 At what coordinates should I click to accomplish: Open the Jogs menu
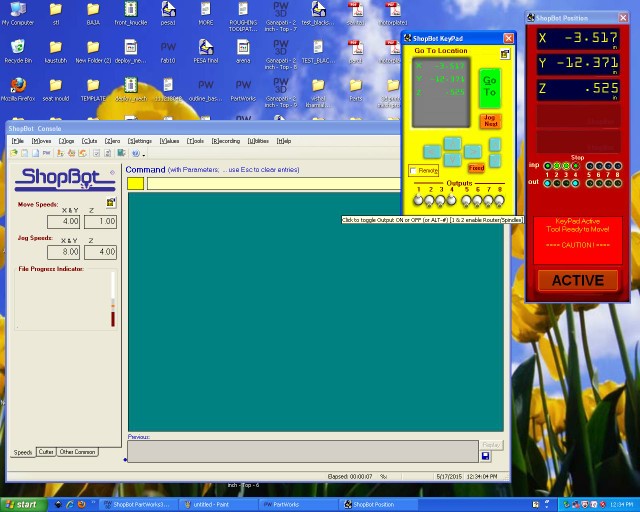coord(67,141)
